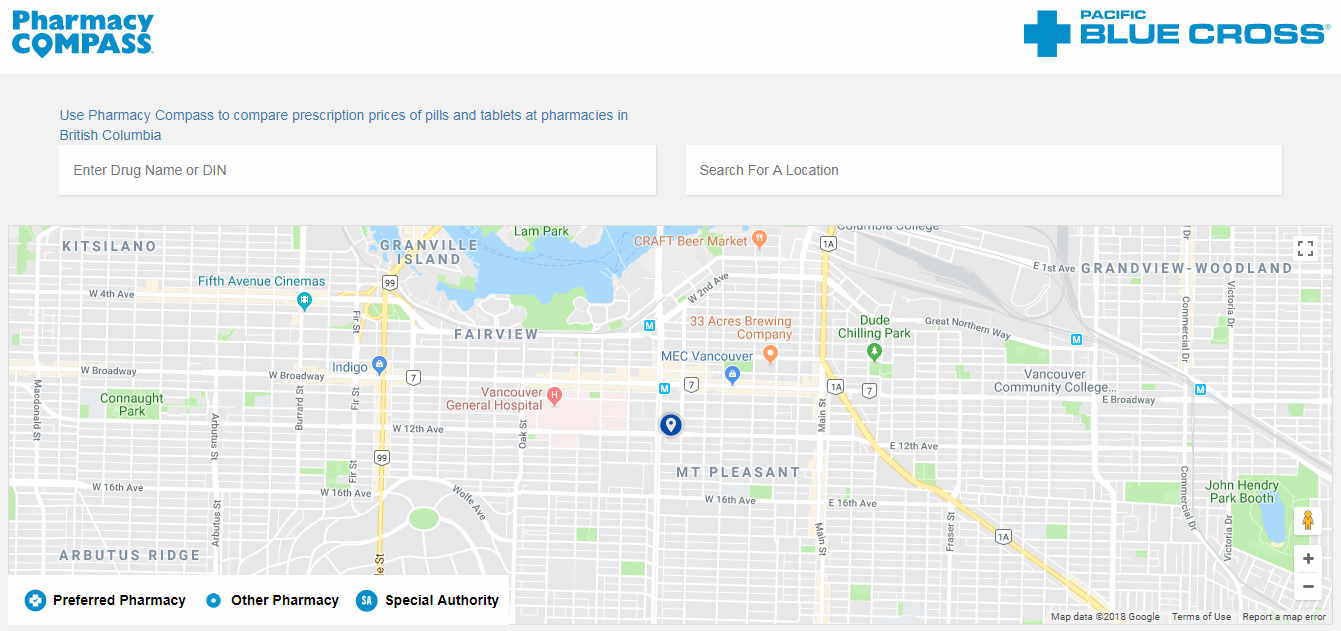
Task: Open Google Maps Terms of Use
Action: (x=1201, y=617)
